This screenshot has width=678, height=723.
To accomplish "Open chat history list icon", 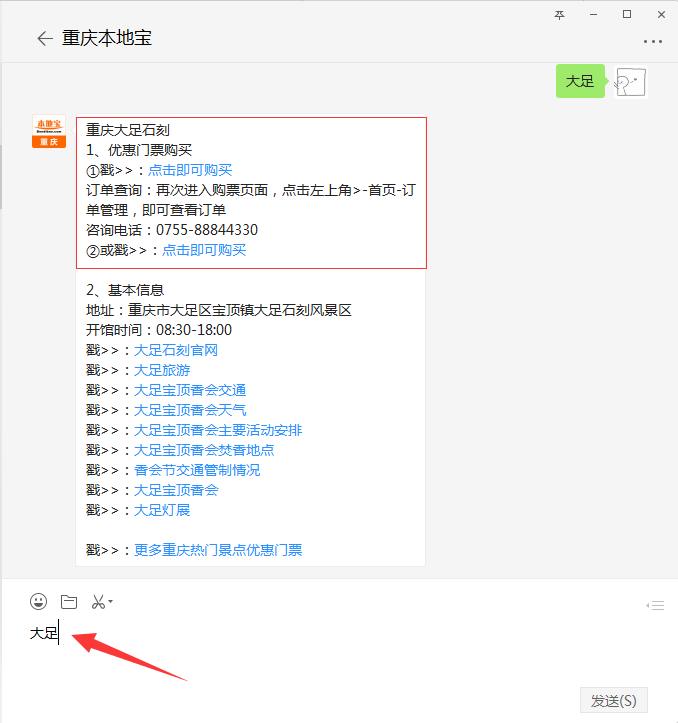I will tap(655, 605).
